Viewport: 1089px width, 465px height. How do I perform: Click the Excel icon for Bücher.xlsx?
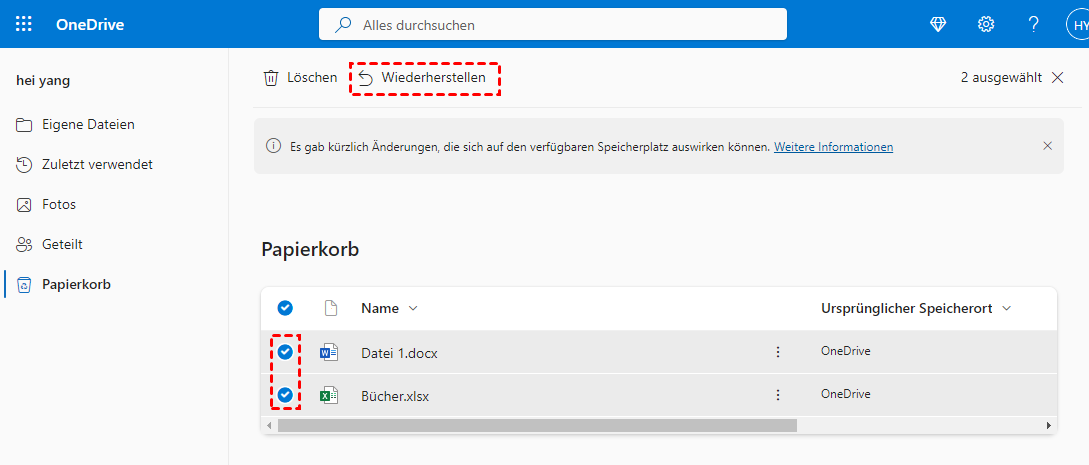(x=329, y=395)
